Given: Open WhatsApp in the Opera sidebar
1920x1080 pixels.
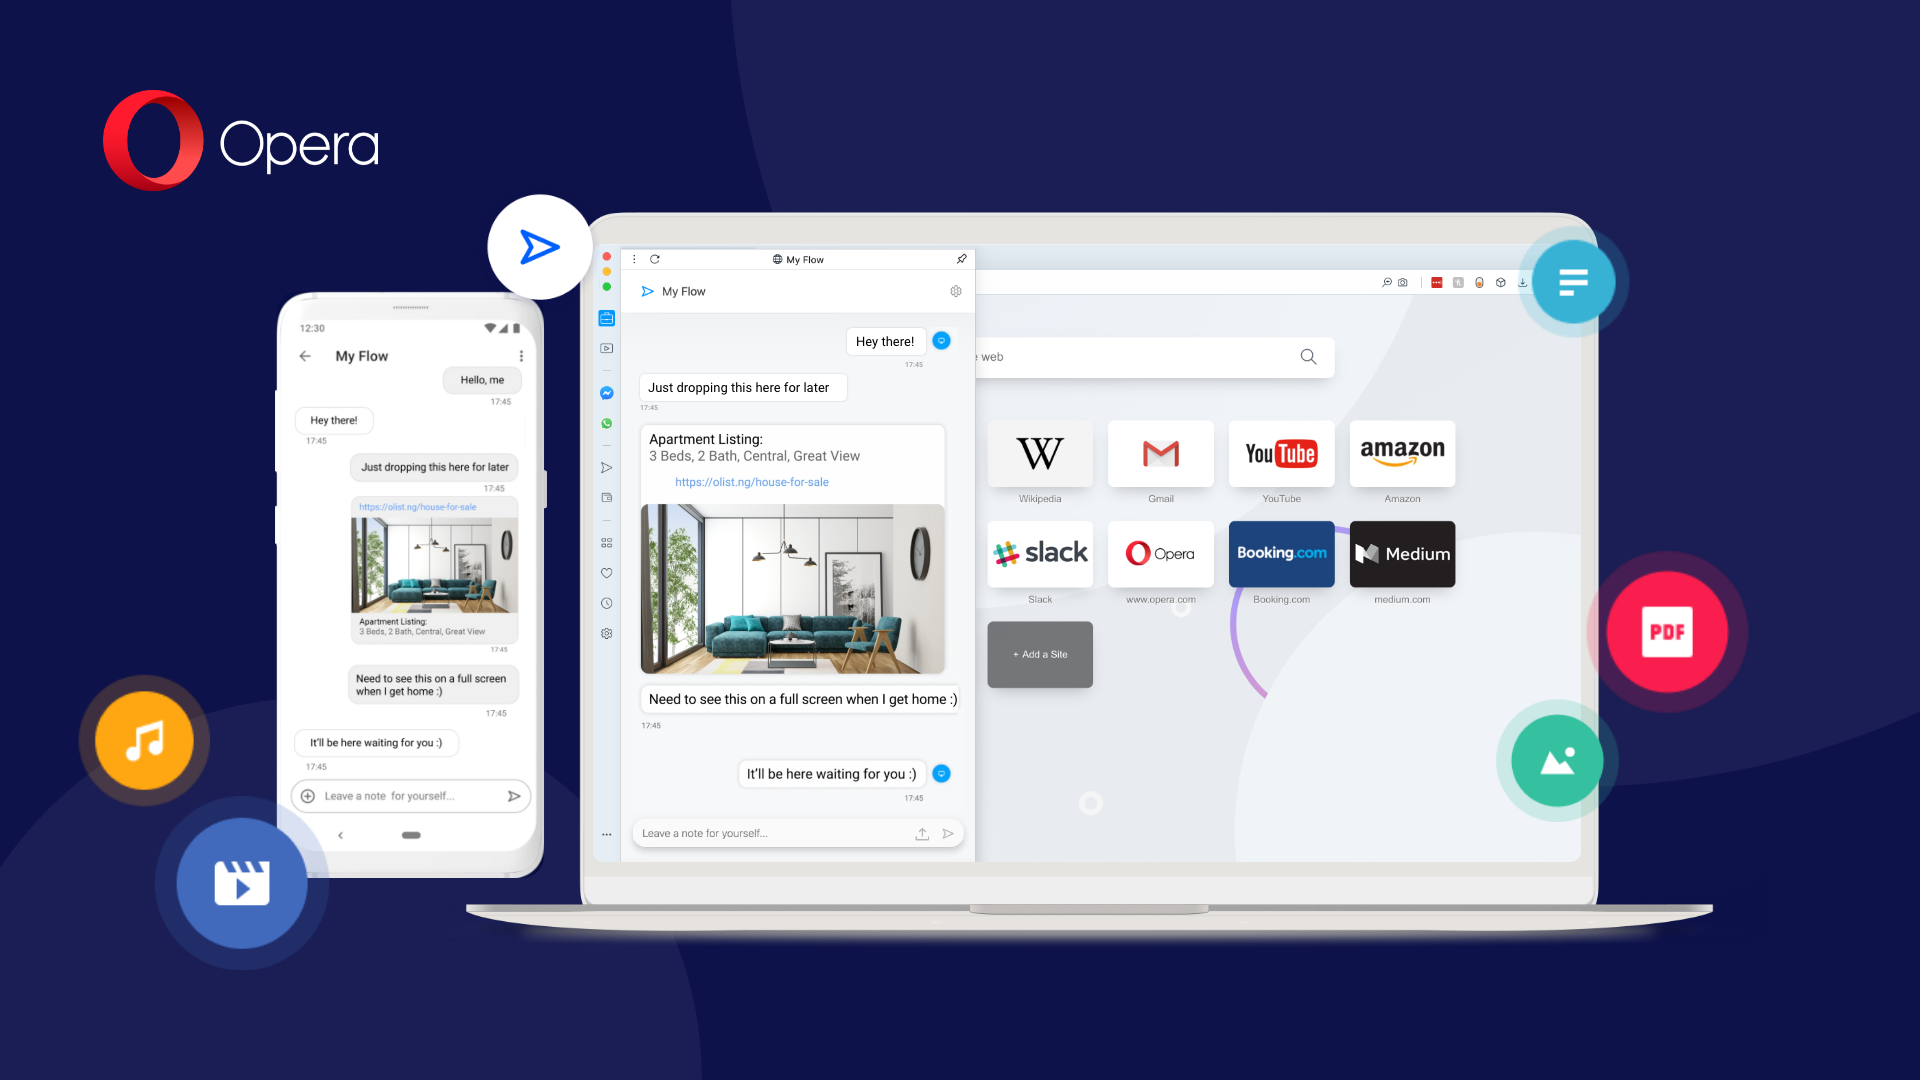Looking at the screenshot, I should [606, 424].
